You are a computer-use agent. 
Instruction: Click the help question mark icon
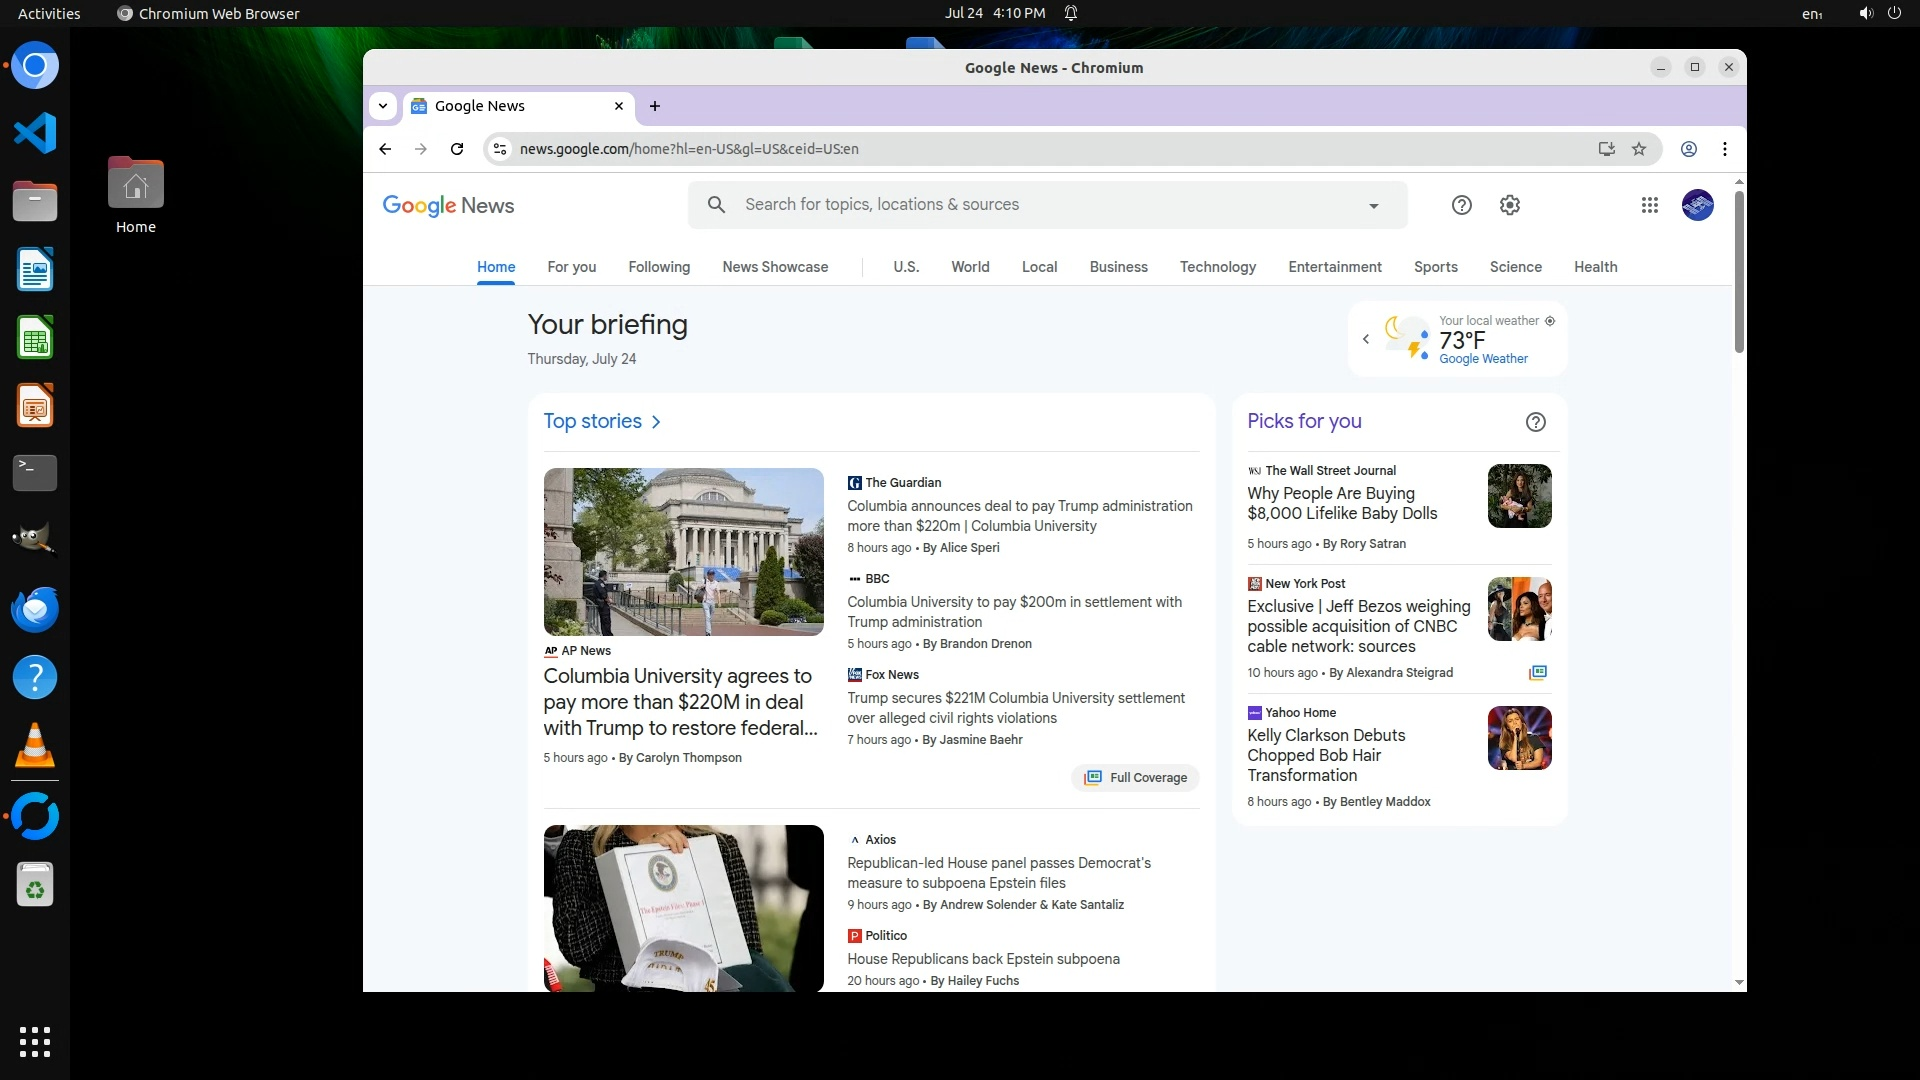point(1461,205)
